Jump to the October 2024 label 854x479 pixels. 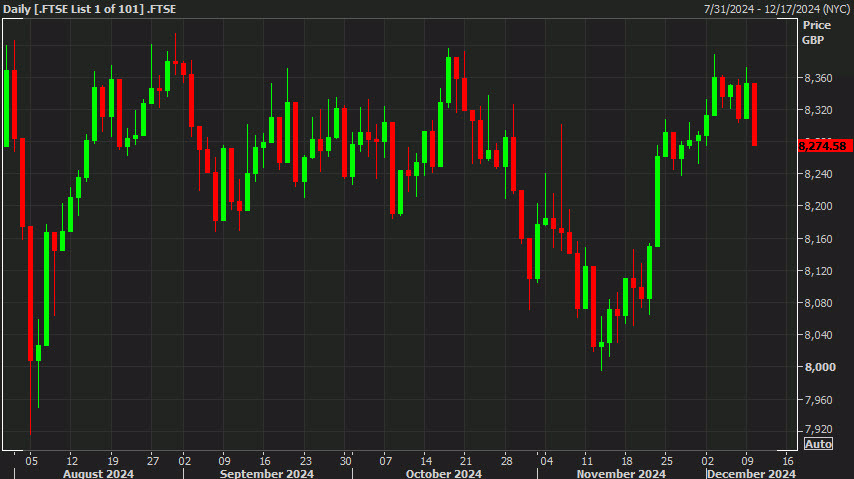[x=444, y=473]
